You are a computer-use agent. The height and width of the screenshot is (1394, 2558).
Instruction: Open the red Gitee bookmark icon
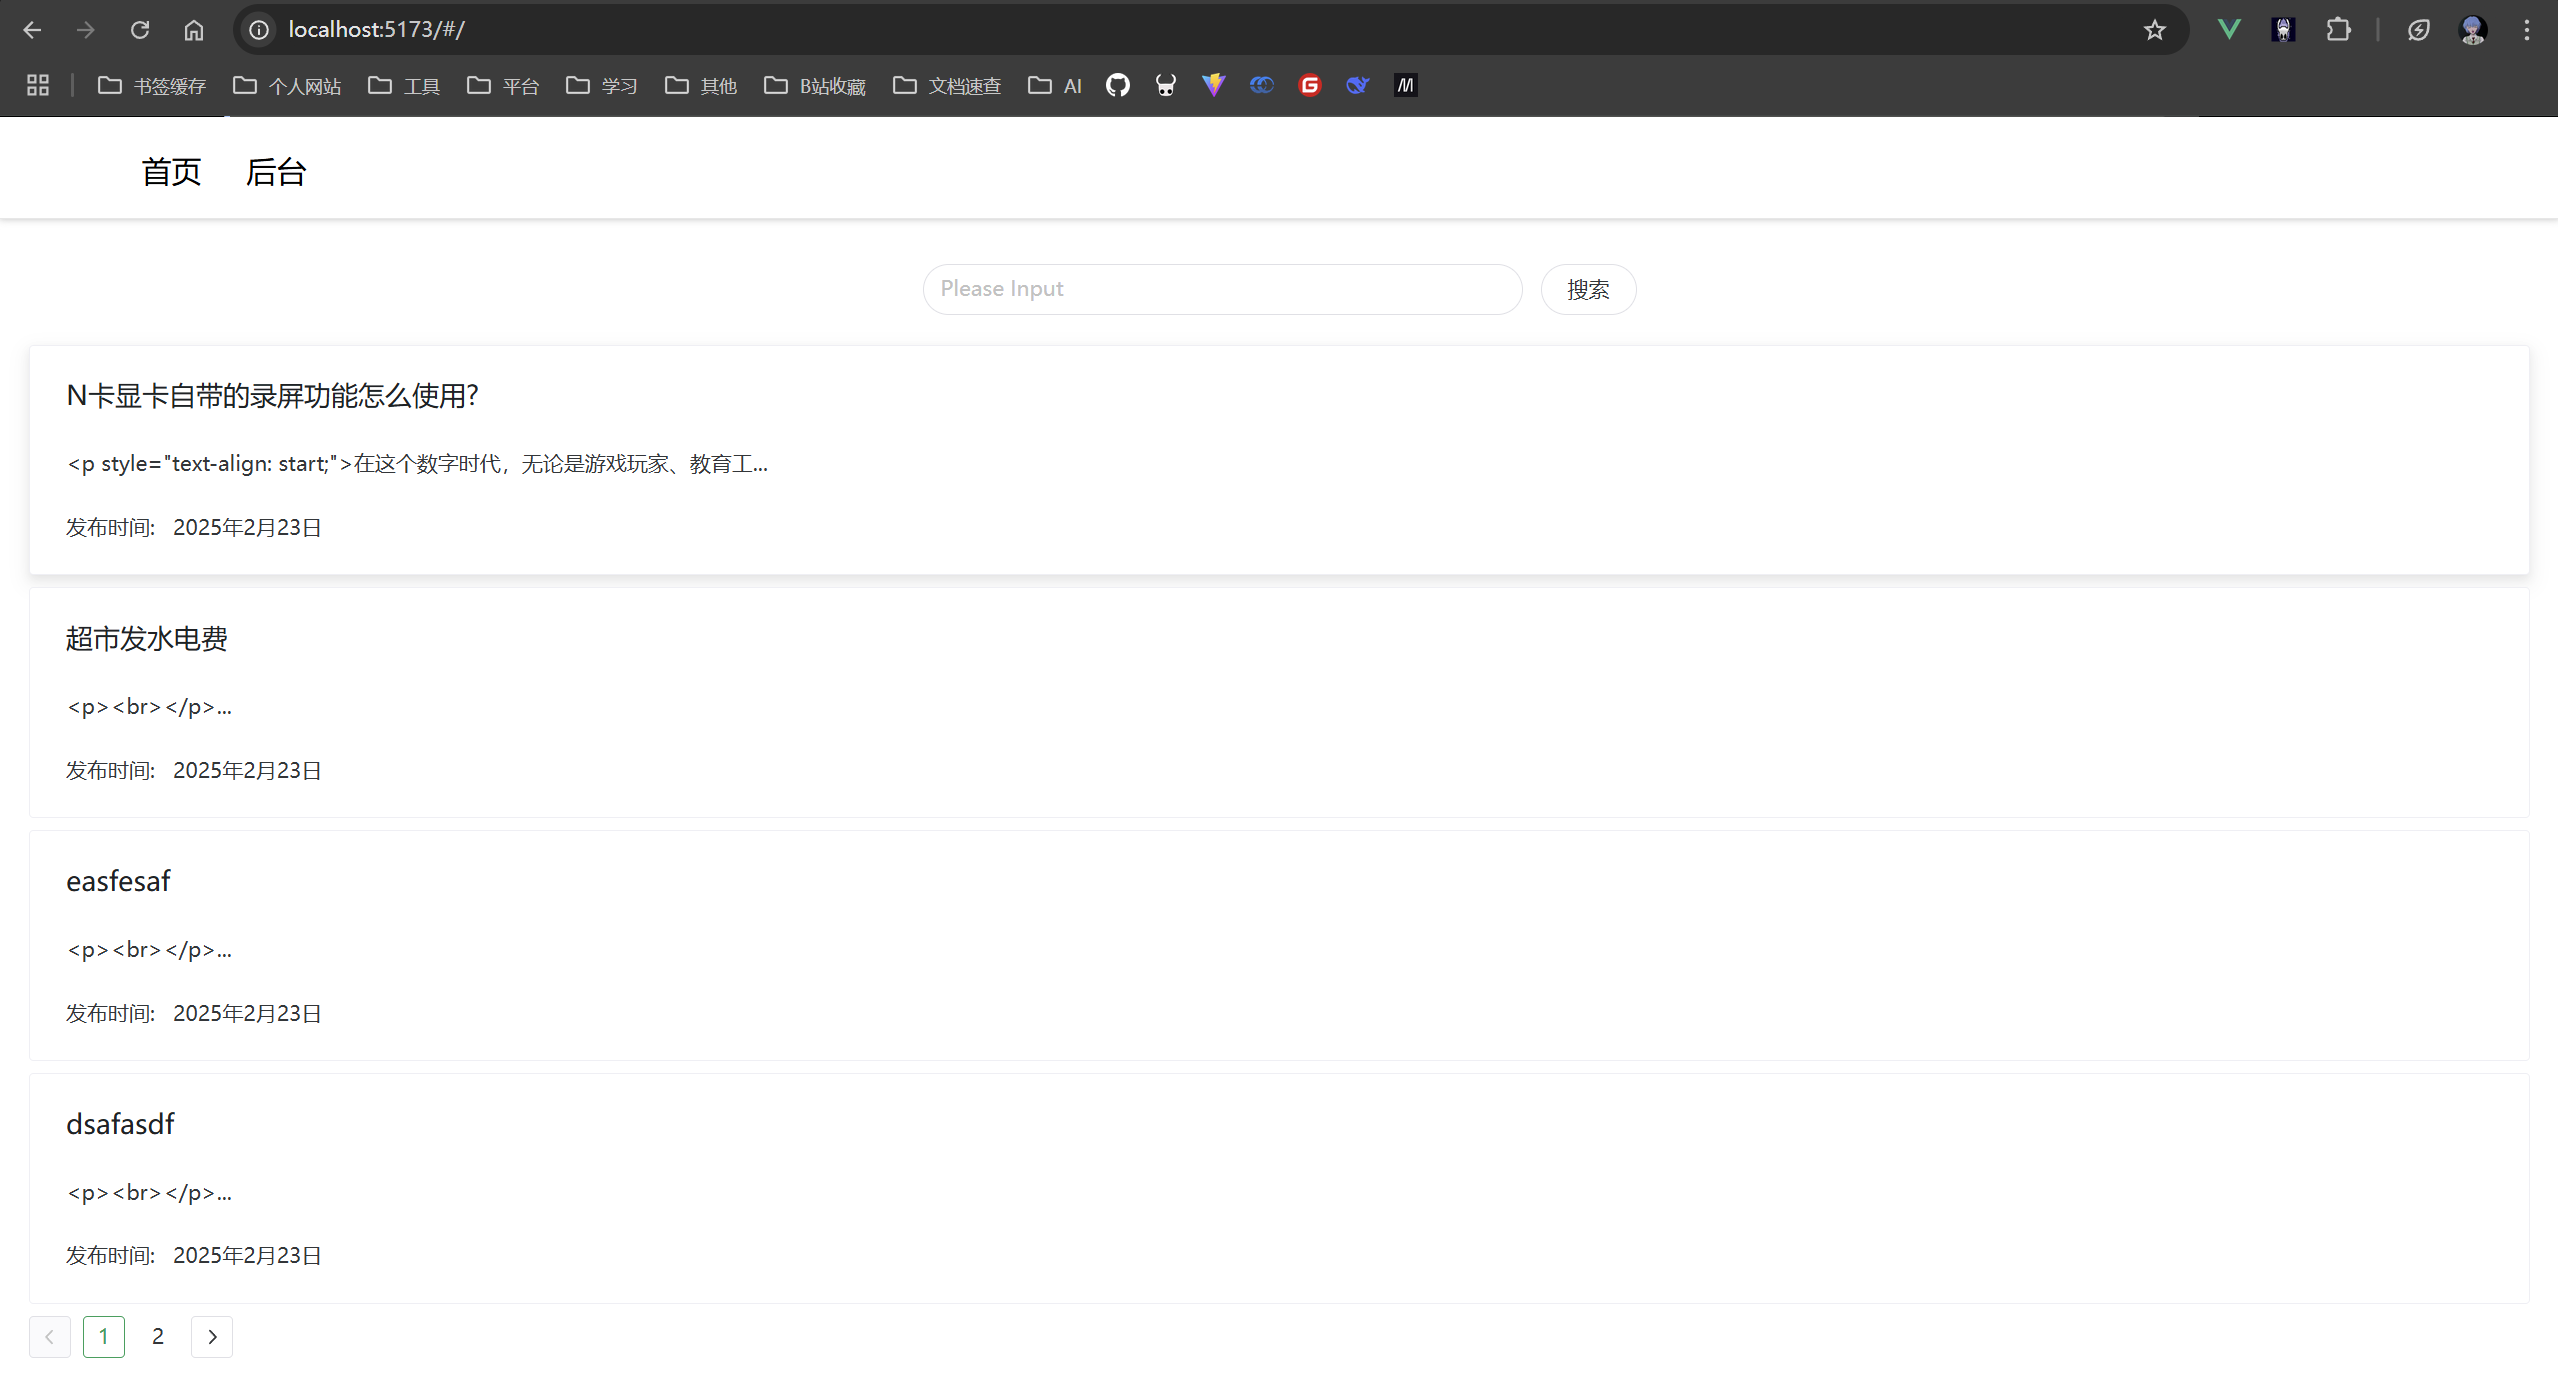click(x=1309, y=86)
